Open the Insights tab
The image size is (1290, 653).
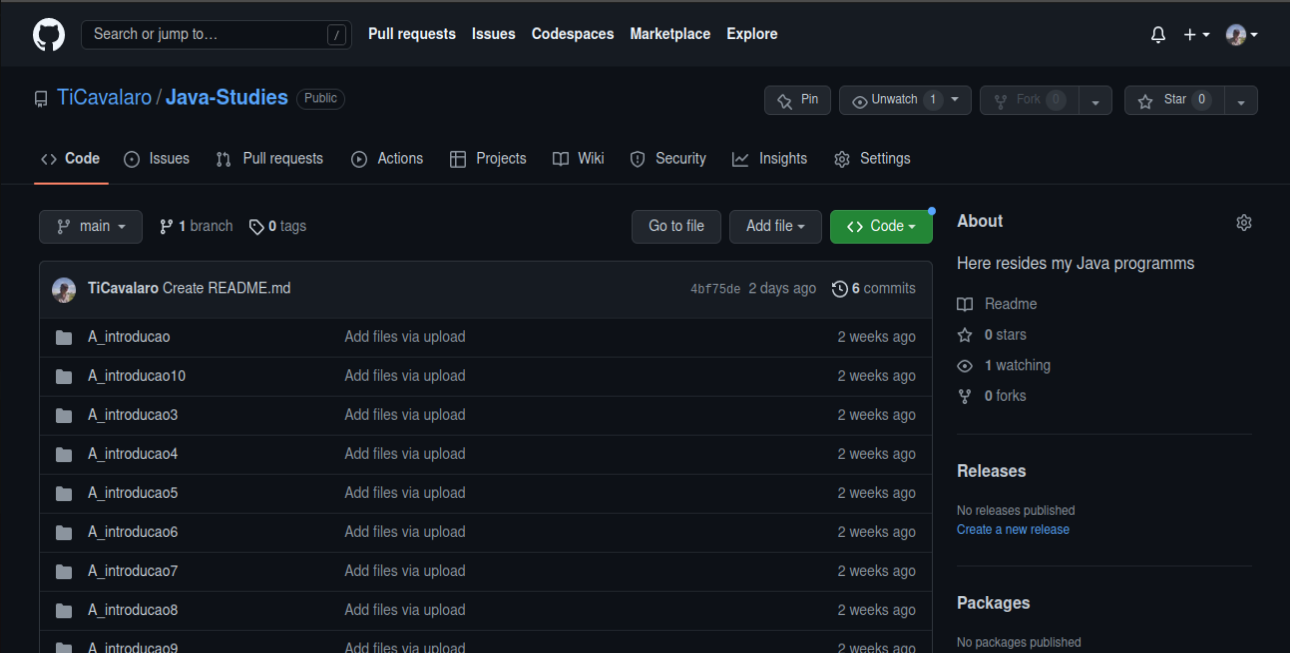(770, 159)
